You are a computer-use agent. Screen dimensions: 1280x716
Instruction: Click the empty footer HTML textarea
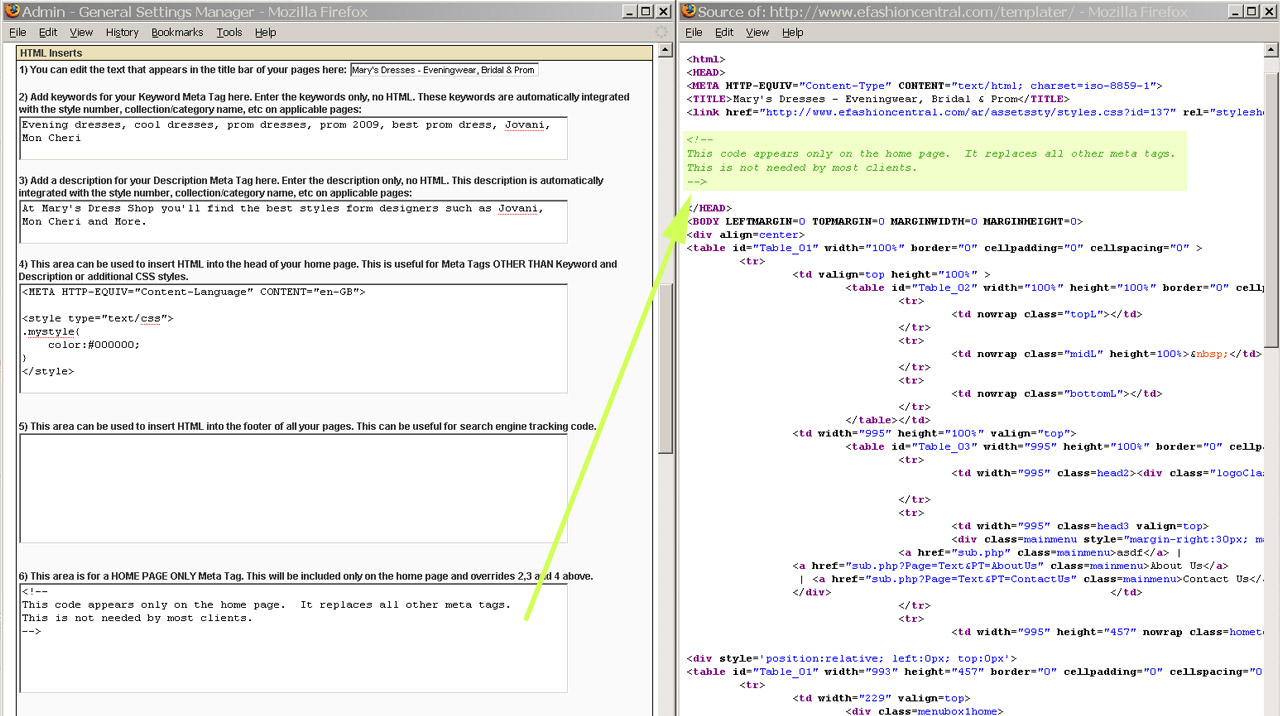coord(293,488)
